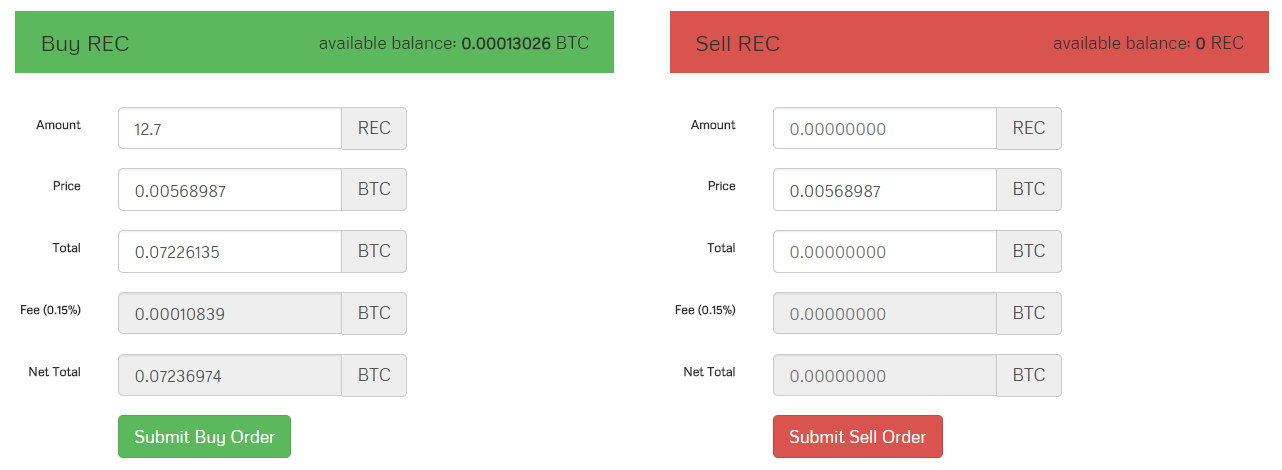Click the Buy Net Total field
Image resolution: width=1282 pixels, height=470 pixels.
click(x=230, y=376)
